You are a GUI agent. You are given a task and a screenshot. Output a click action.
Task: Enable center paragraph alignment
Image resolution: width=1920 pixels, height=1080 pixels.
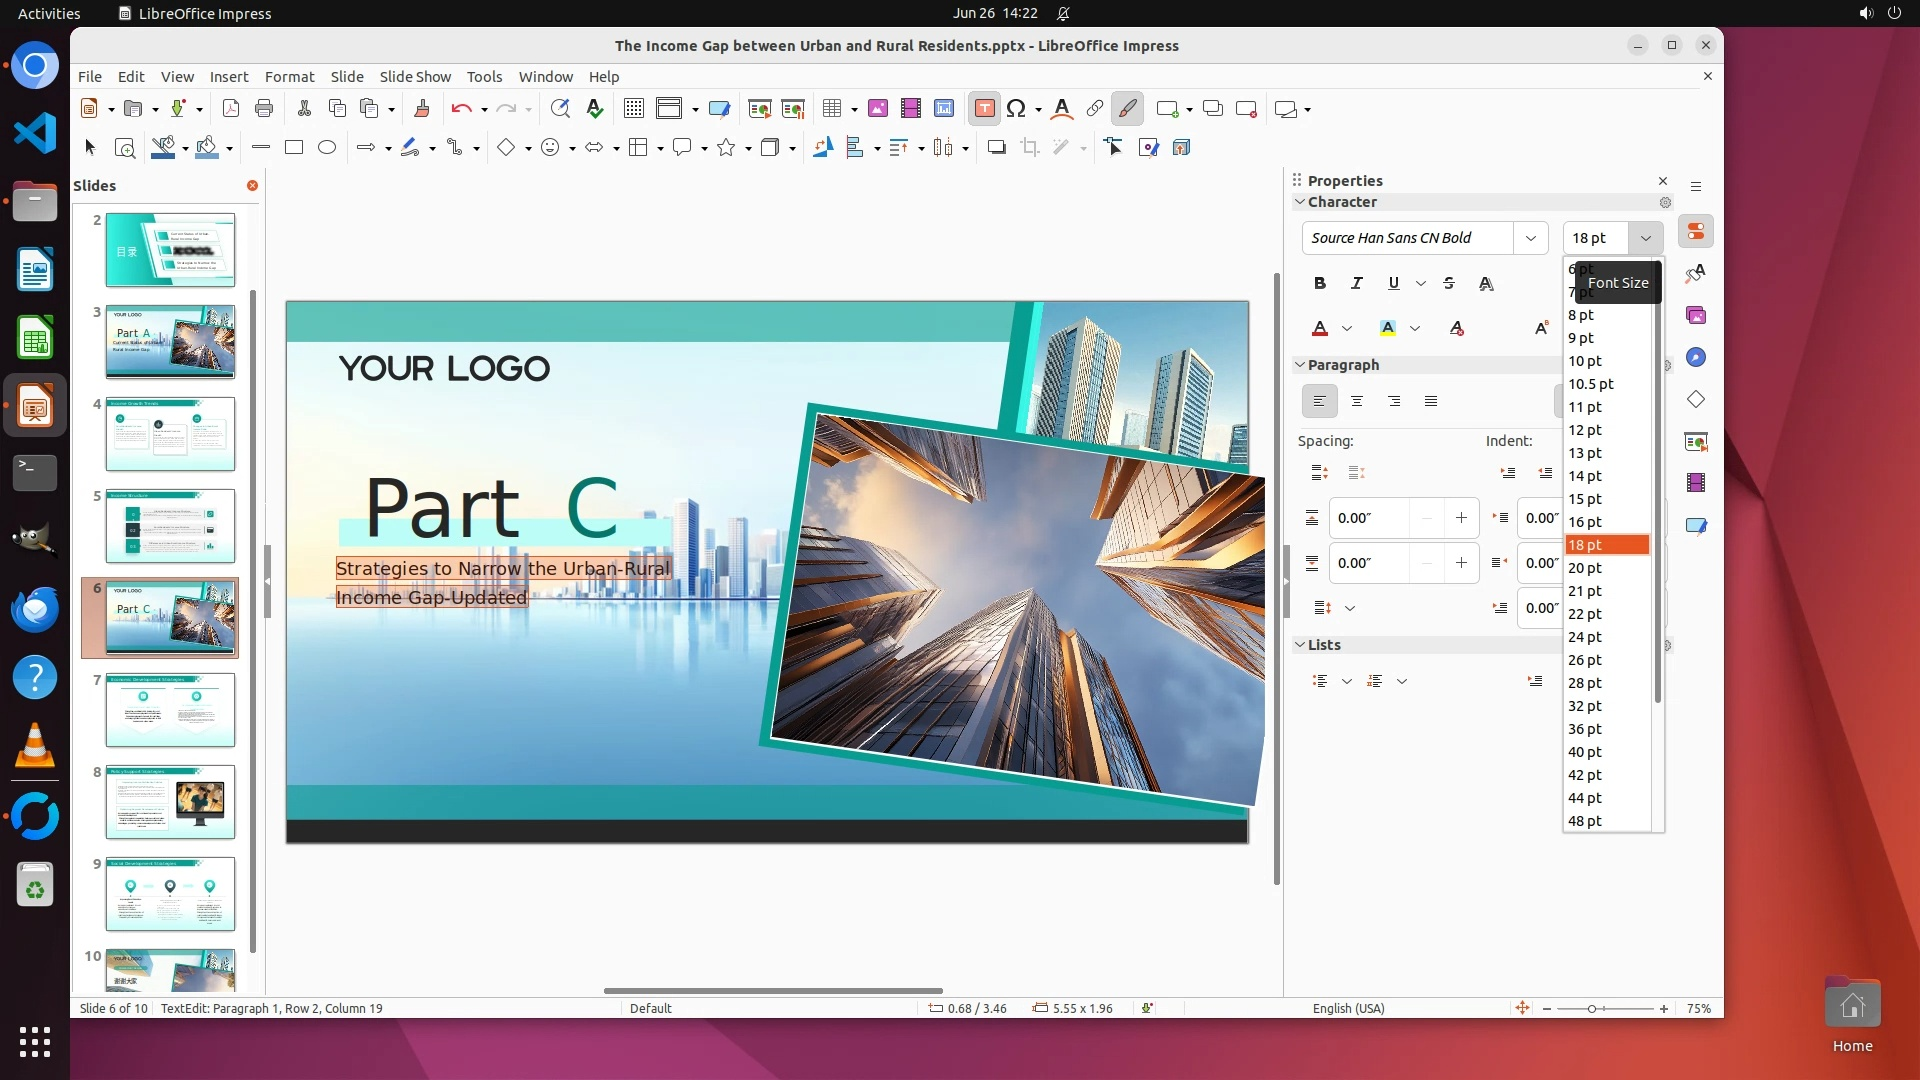click(x=1357, y=402)
